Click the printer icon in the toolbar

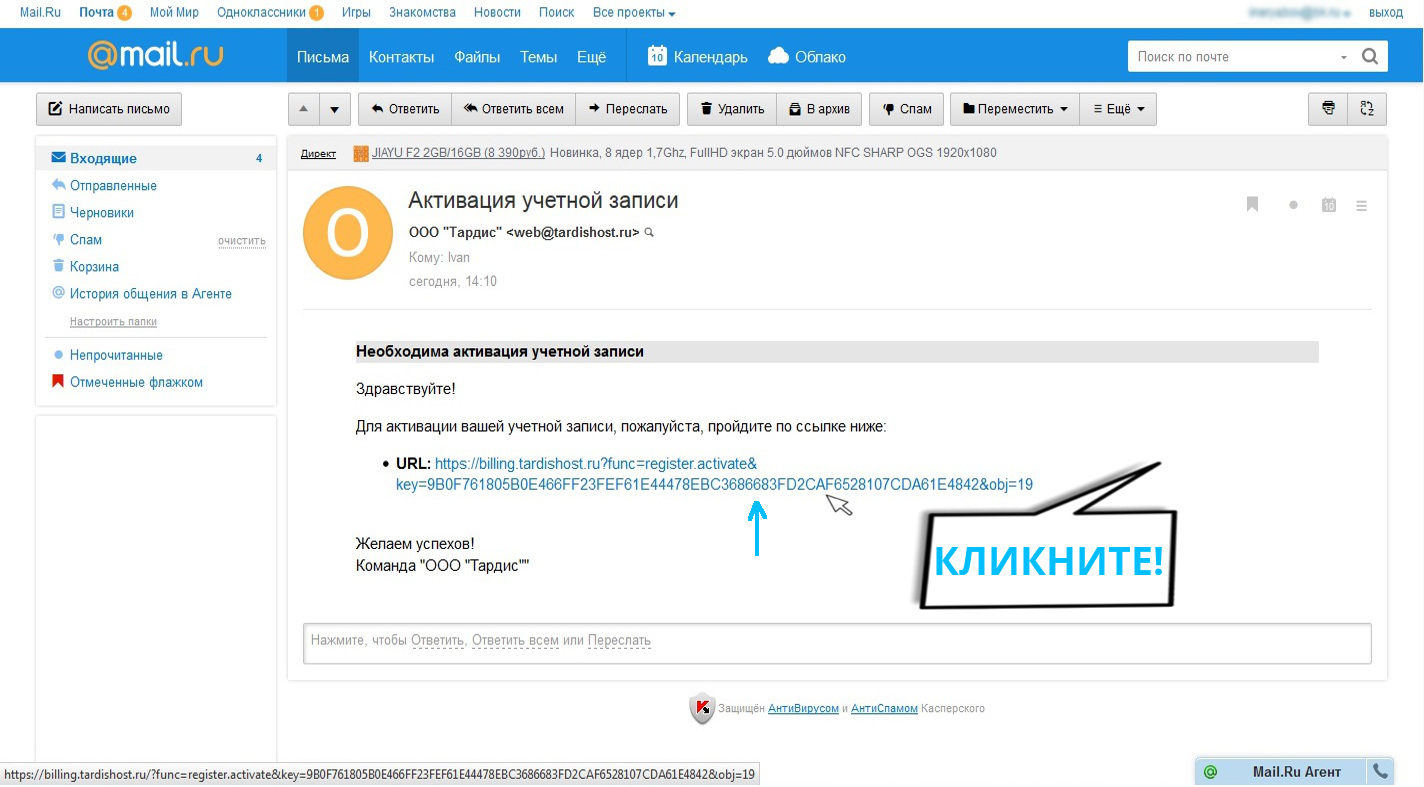pos(1328,109)
